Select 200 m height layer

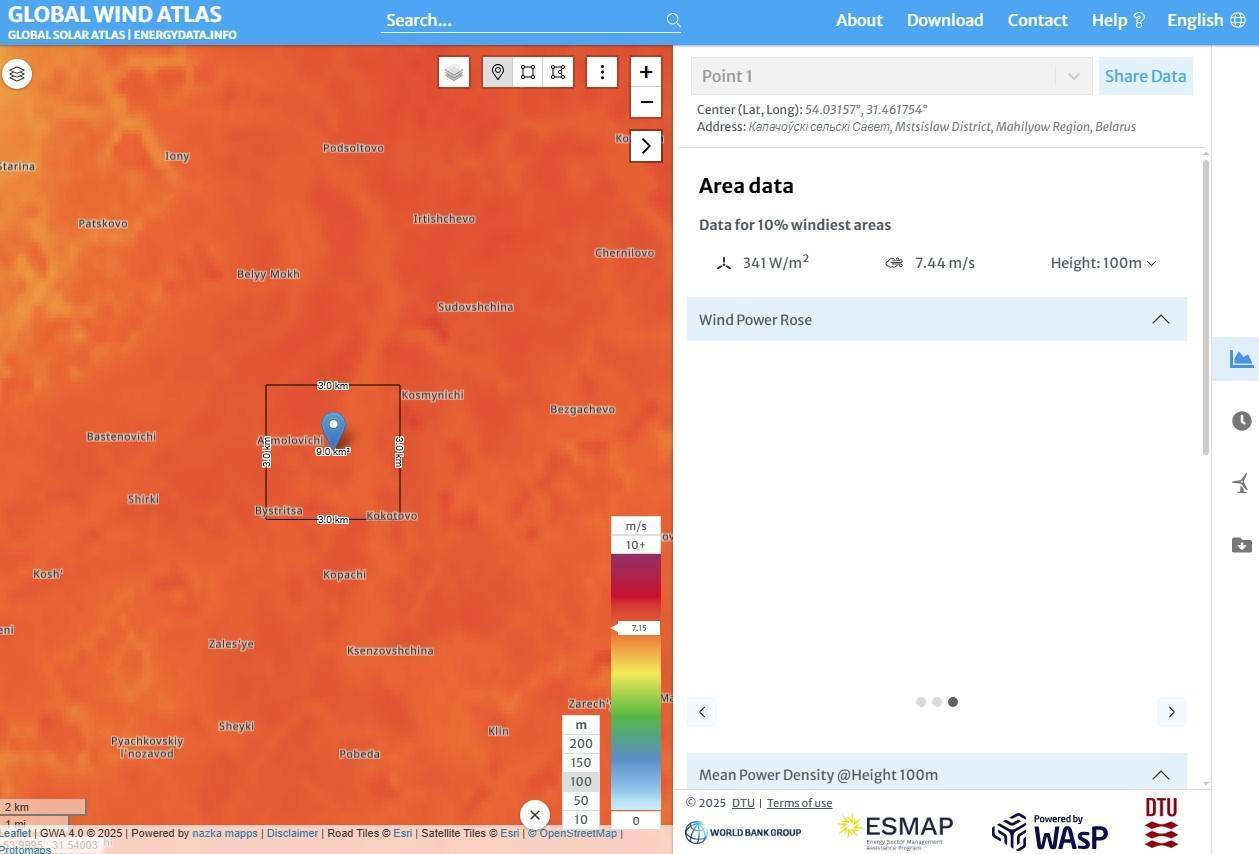coord(581,744)
